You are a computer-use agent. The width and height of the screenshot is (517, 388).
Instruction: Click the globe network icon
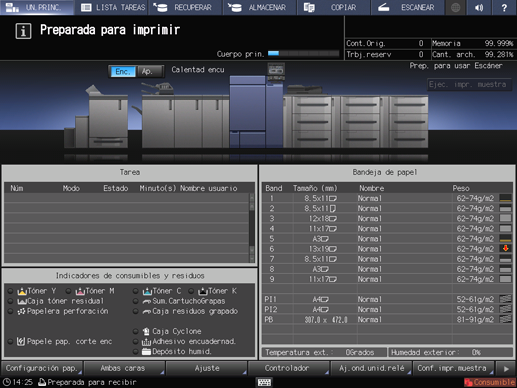(x=456, y=7)
